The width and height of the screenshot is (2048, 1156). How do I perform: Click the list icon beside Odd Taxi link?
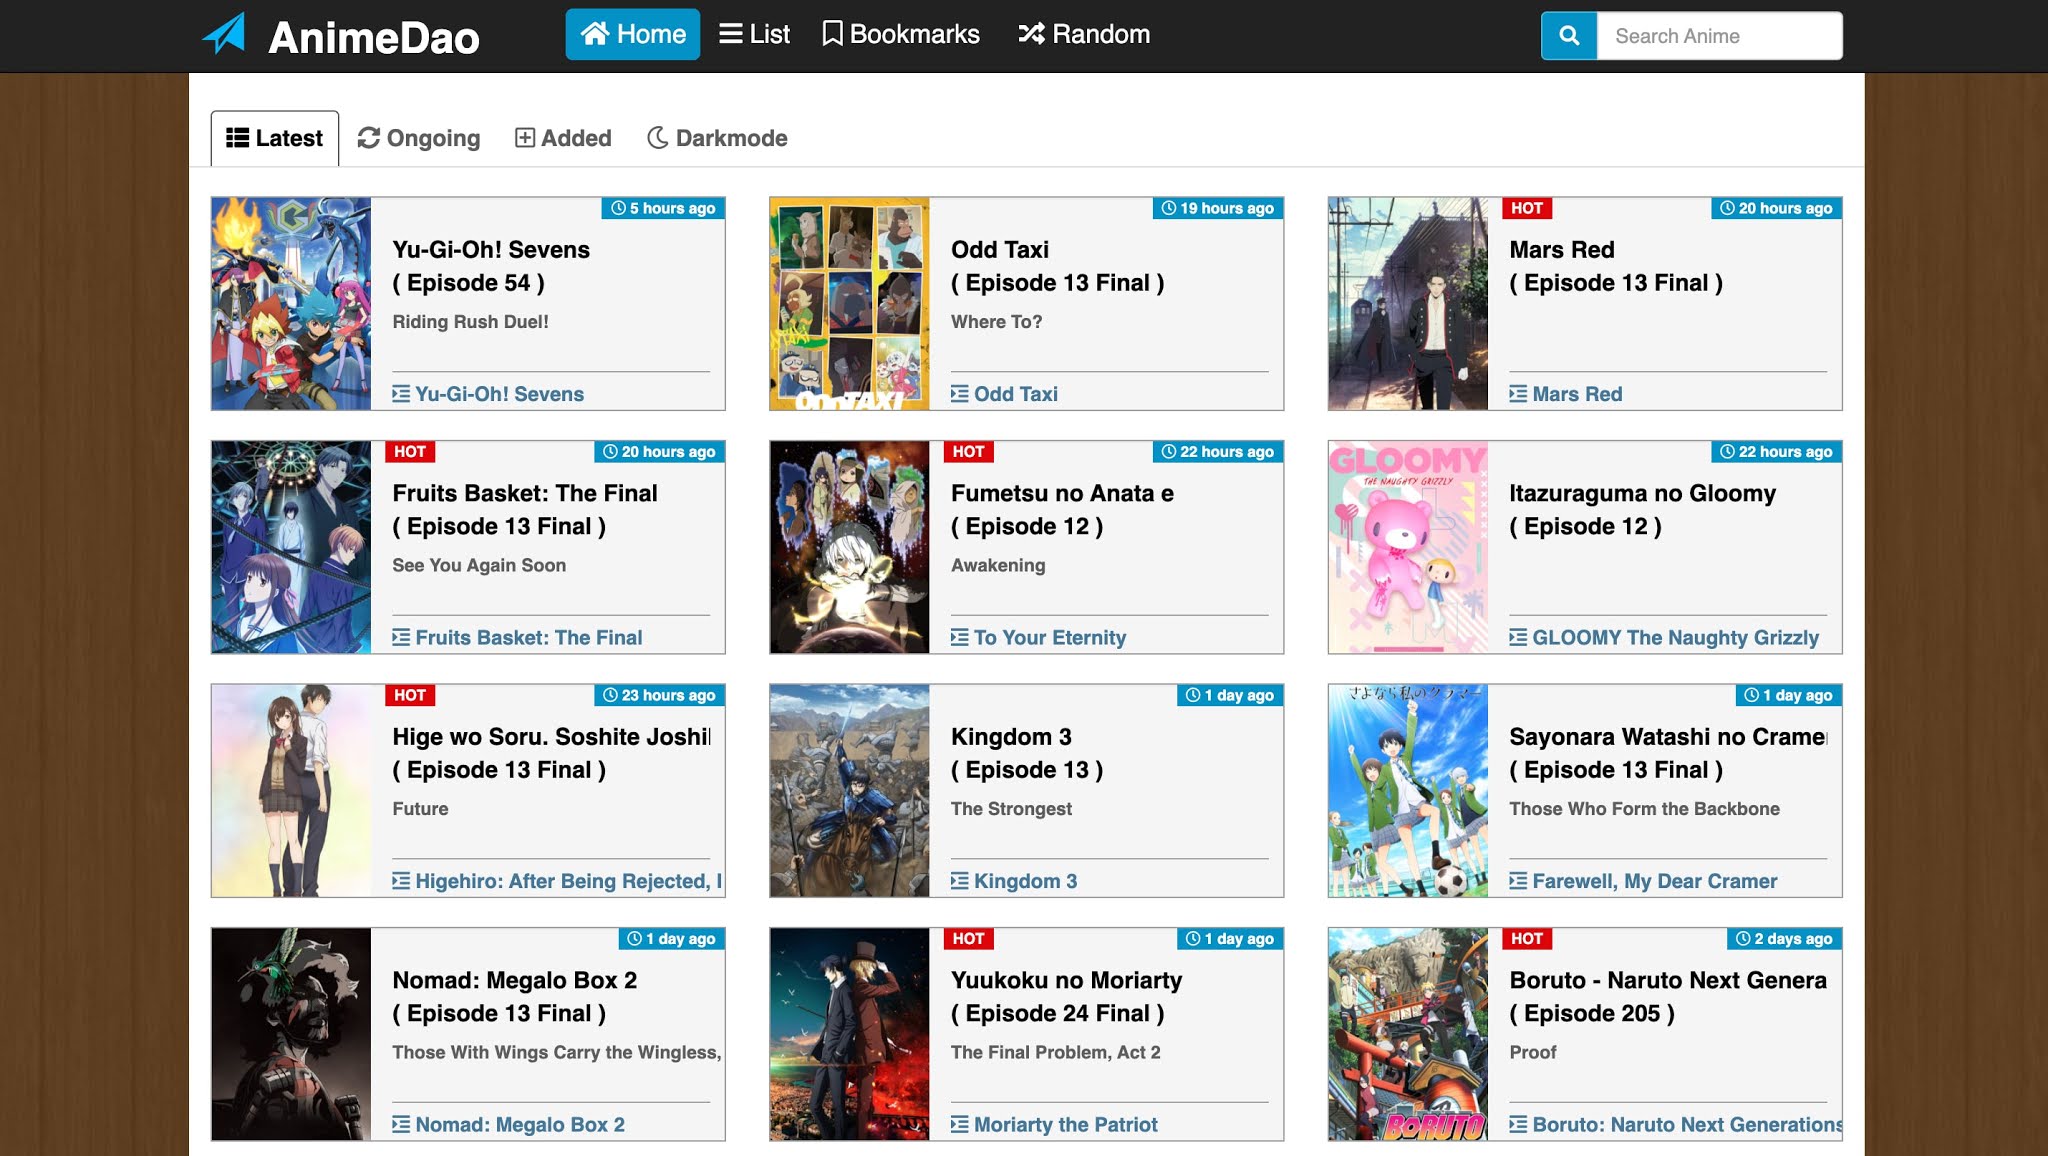(959, 394)
